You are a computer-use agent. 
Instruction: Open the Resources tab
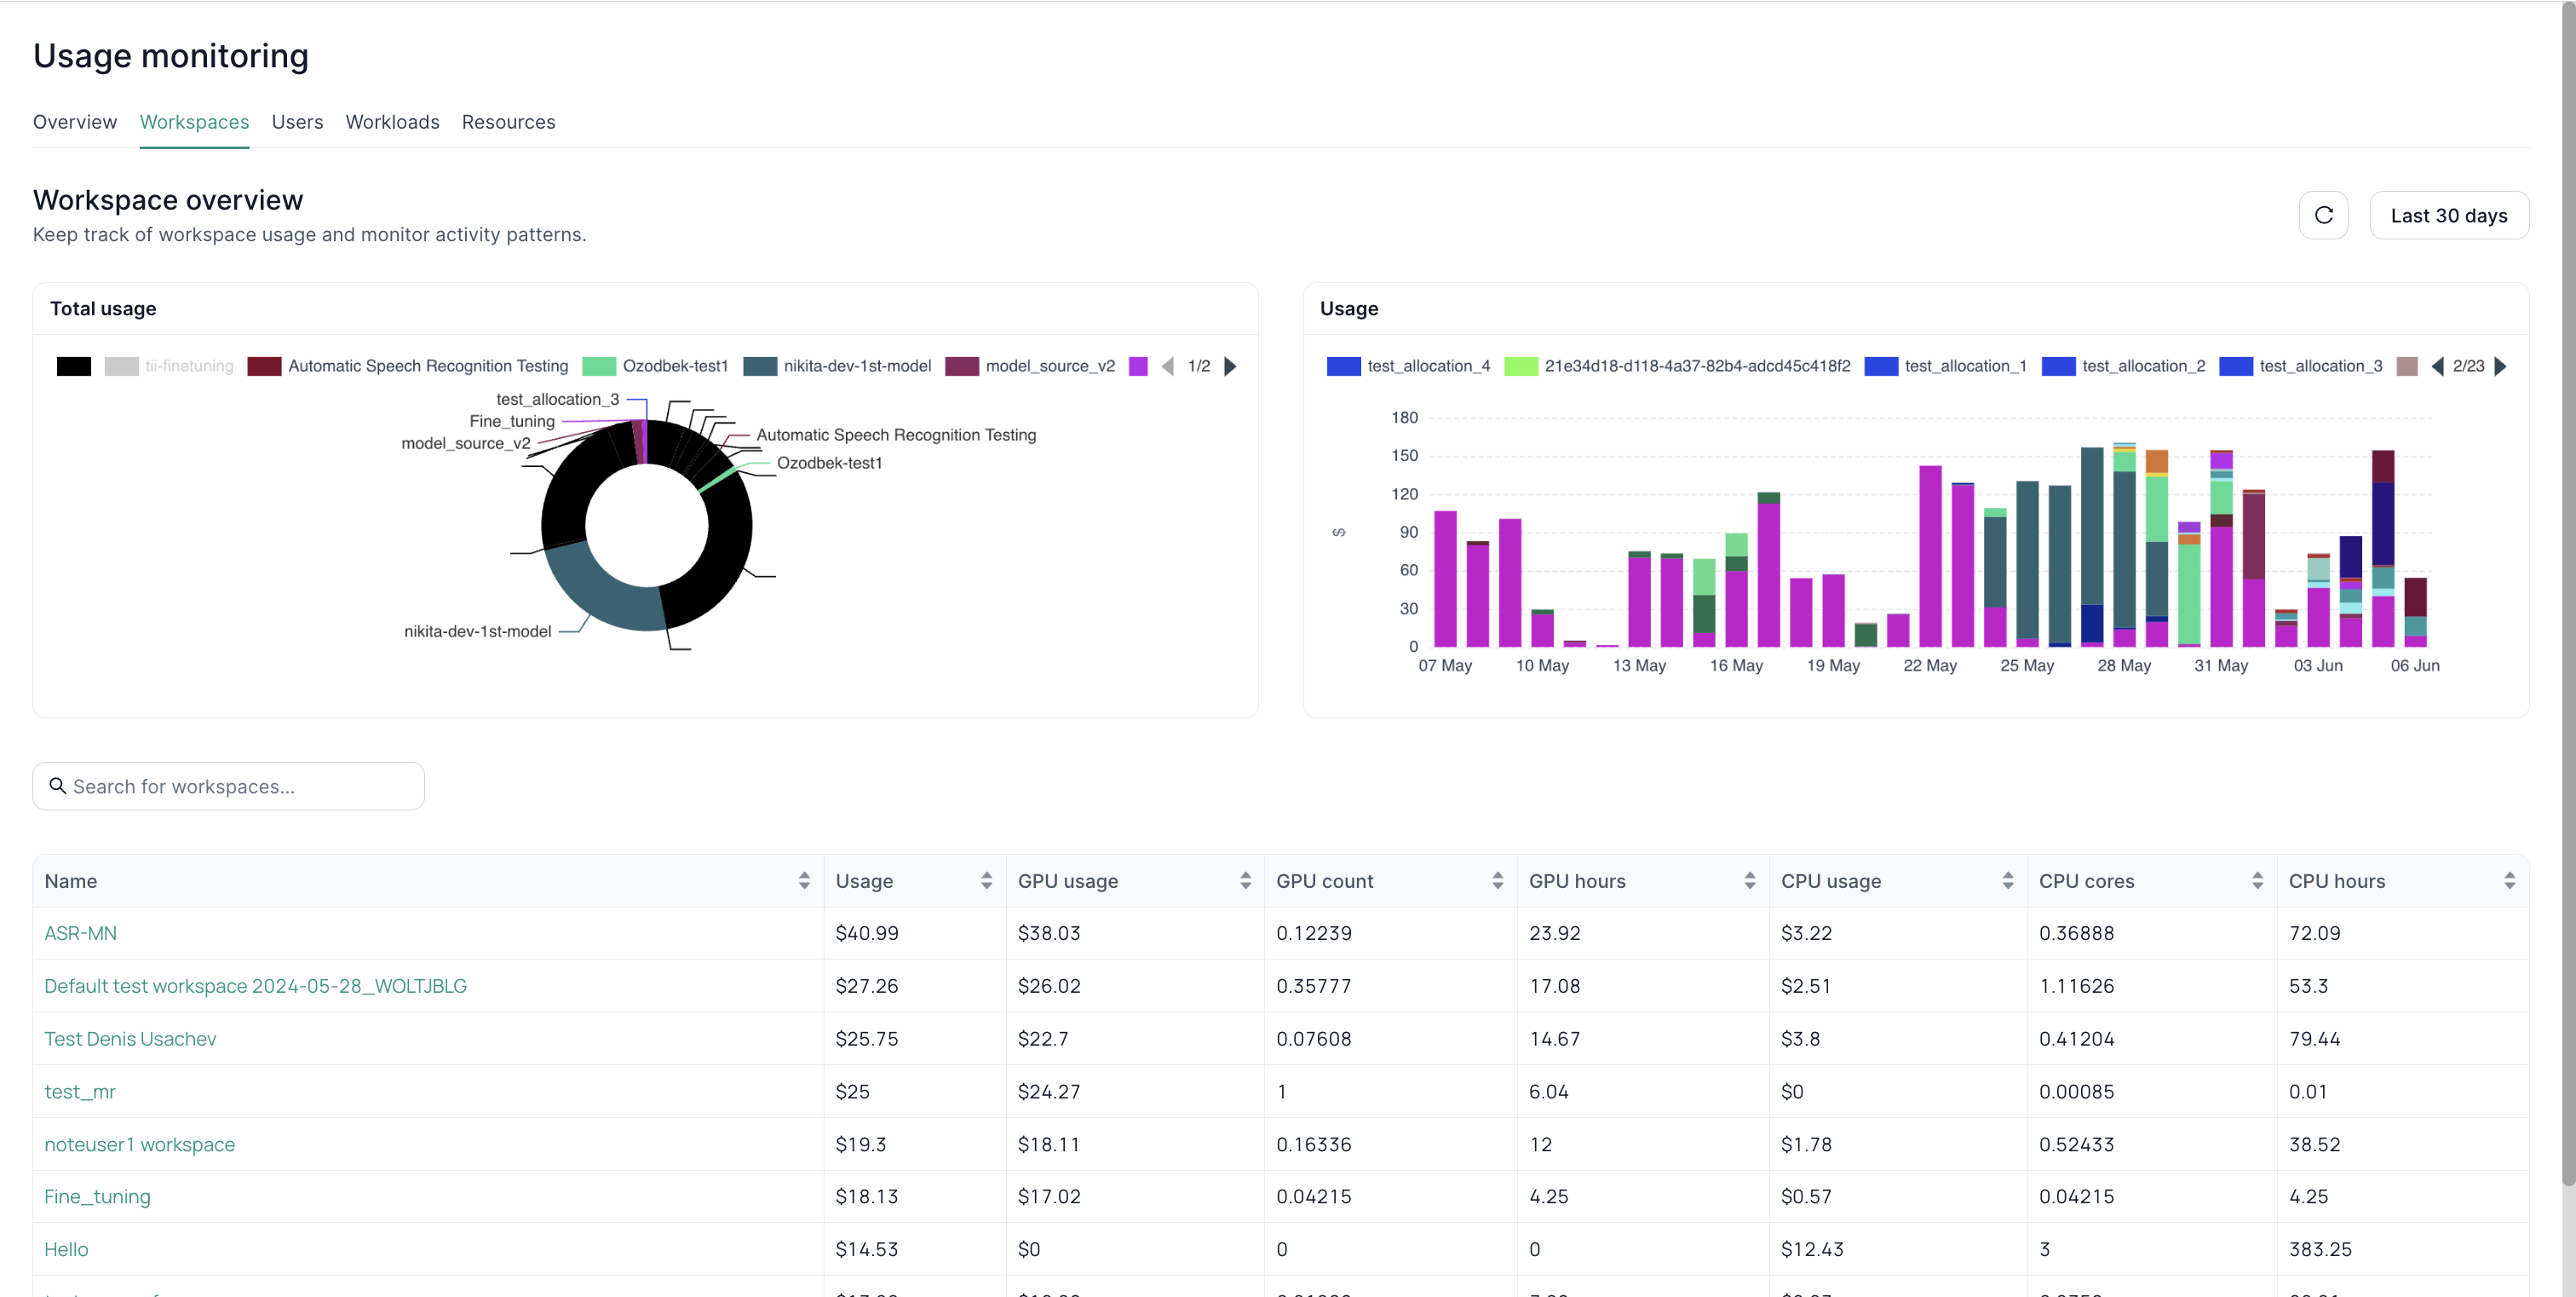[x=508, y=122]
